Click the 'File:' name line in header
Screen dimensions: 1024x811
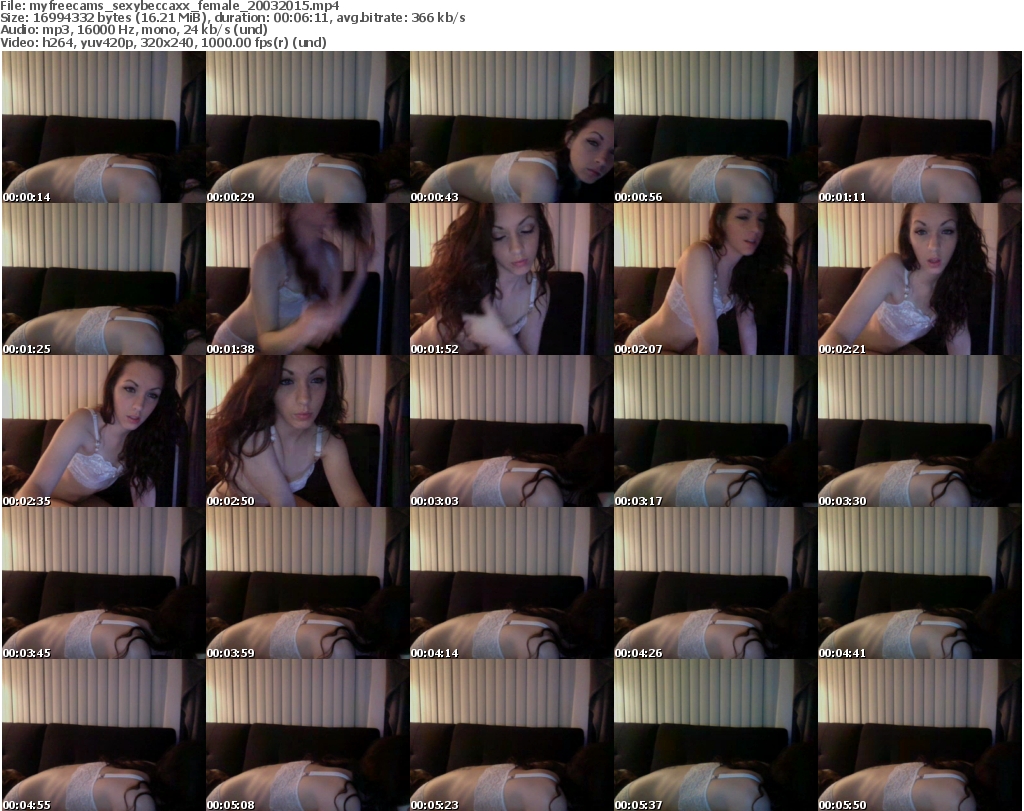tap(170, 6)
